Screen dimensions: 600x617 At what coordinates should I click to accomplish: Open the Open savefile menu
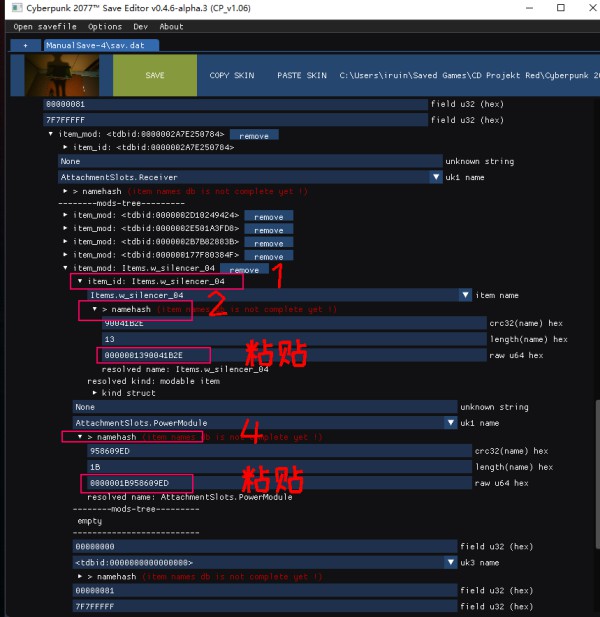tap(46, 27)
